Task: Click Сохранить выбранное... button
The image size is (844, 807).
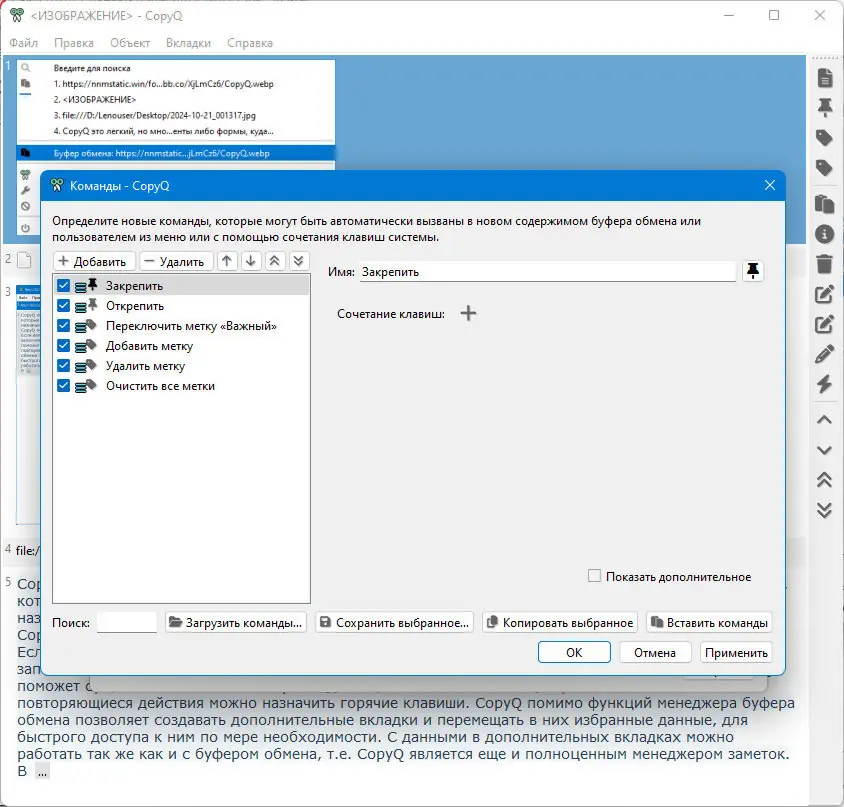Action: 394,622
